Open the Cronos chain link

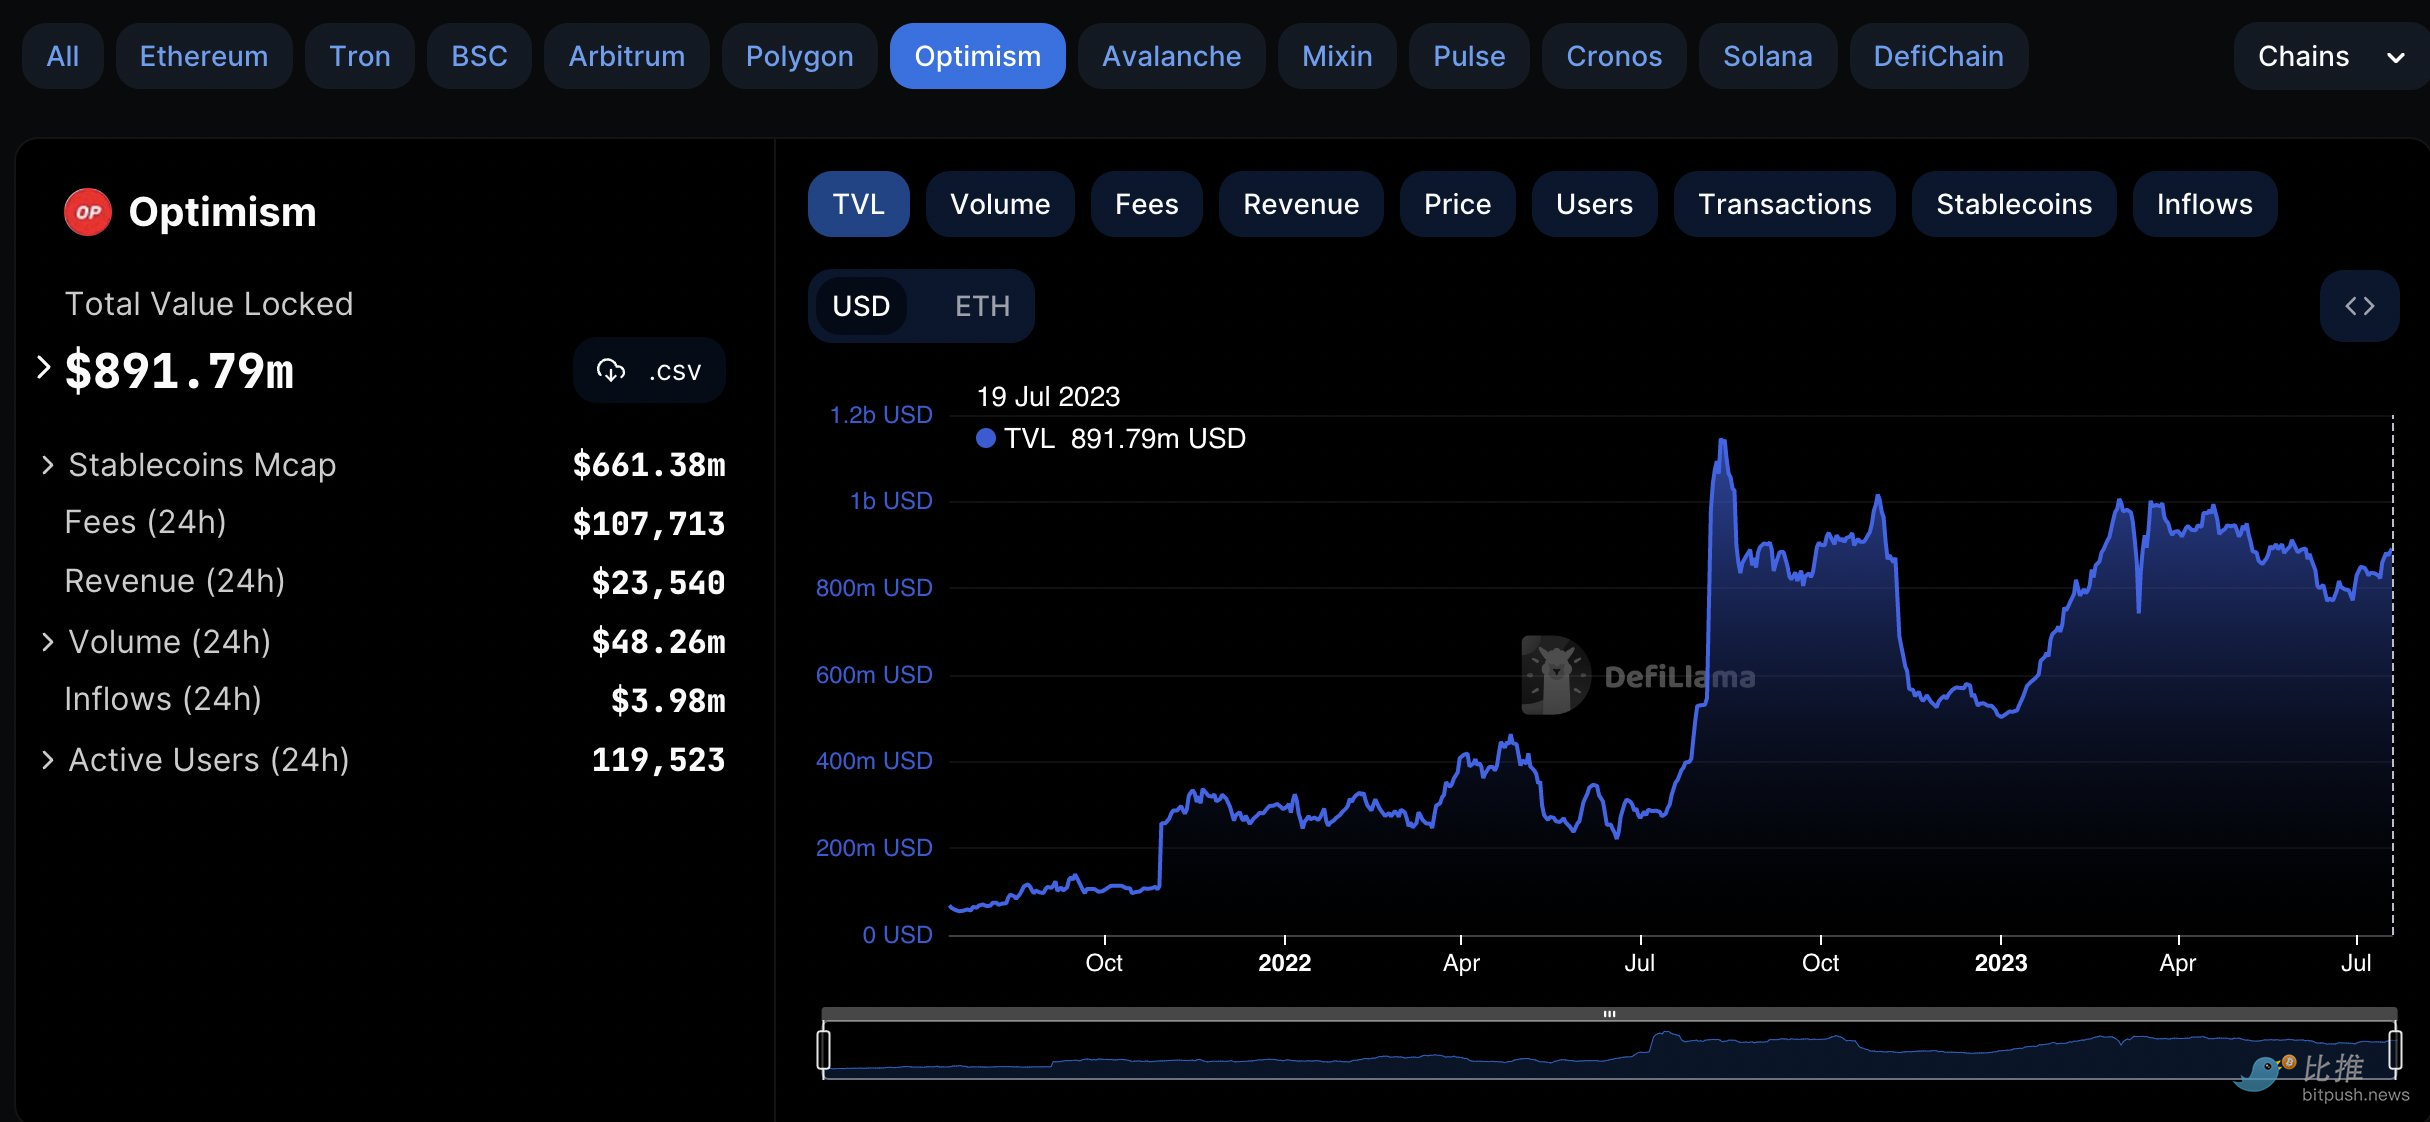click(1614, 56)
